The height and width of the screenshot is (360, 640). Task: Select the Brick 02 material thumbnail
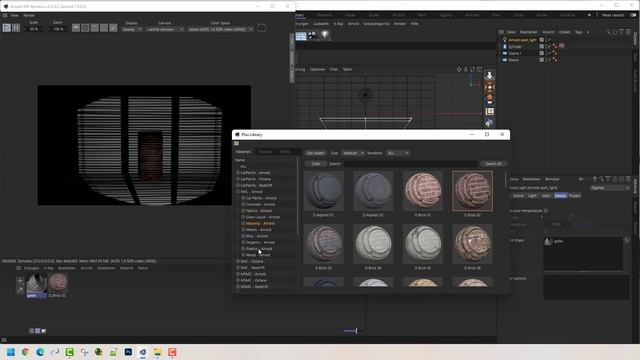click(472, 191)
